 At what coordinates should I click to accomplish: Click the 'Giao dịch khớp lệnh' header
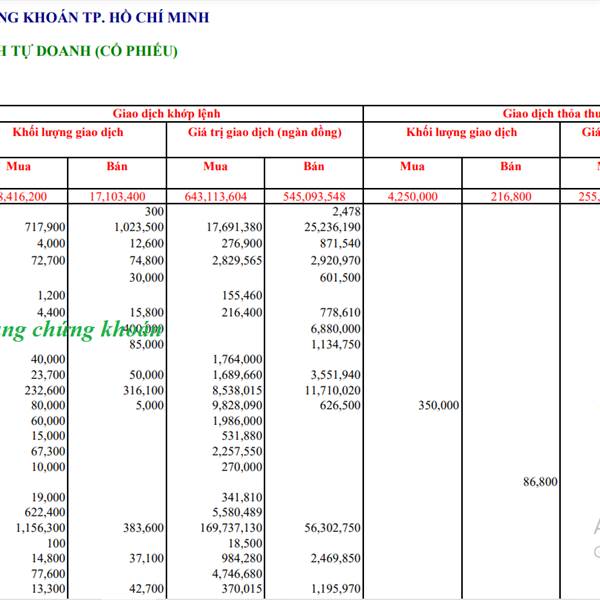[166, 114]
